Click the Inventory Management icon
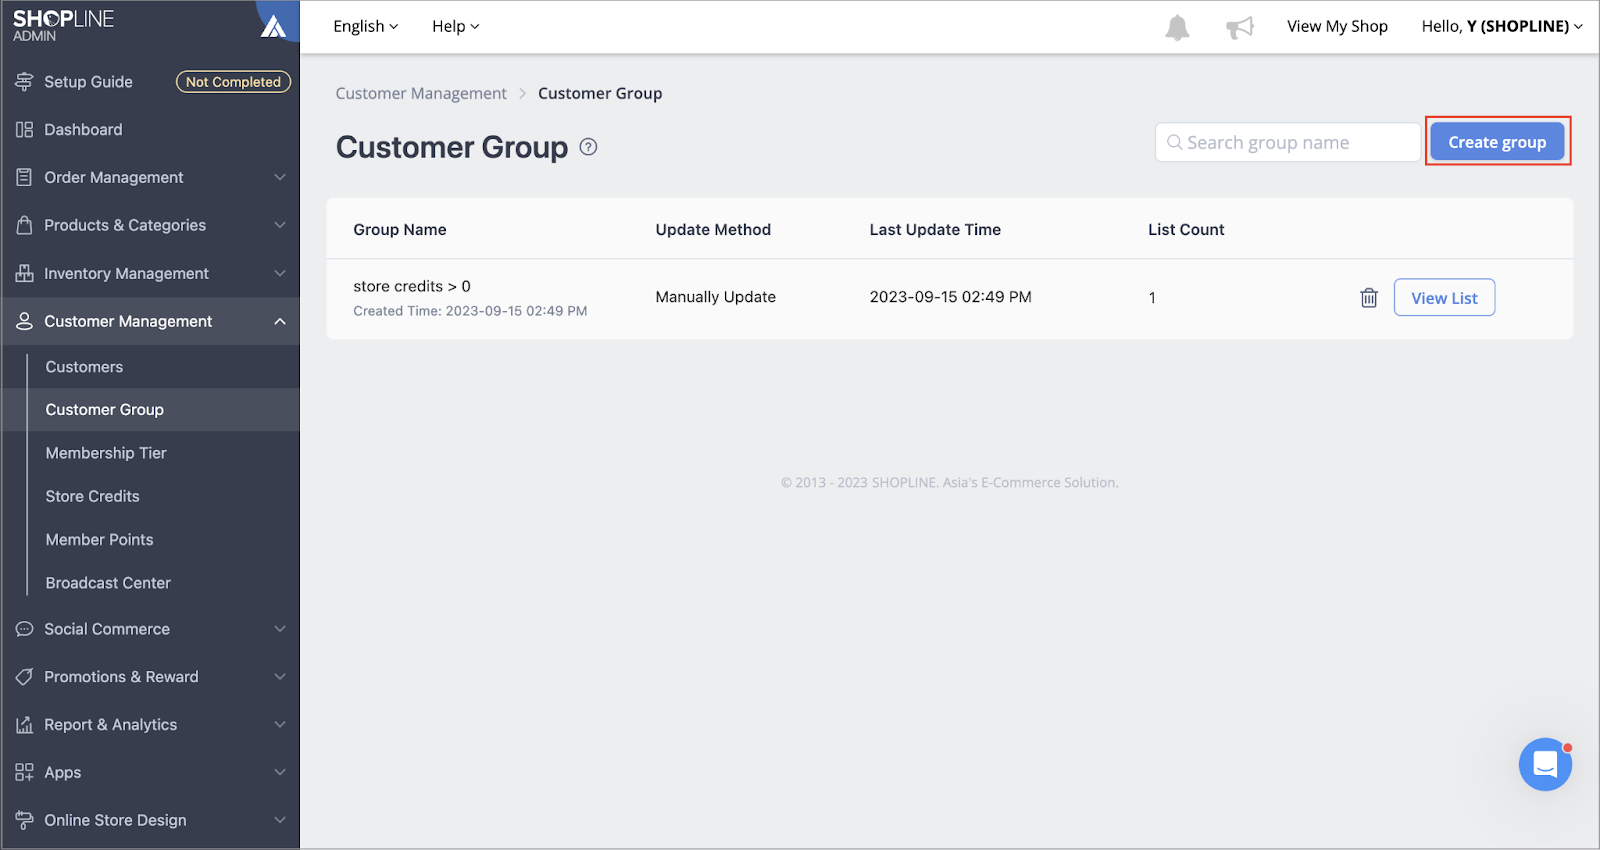Image resolution: width=1600 pixels, height=850 pixels. 24,273
